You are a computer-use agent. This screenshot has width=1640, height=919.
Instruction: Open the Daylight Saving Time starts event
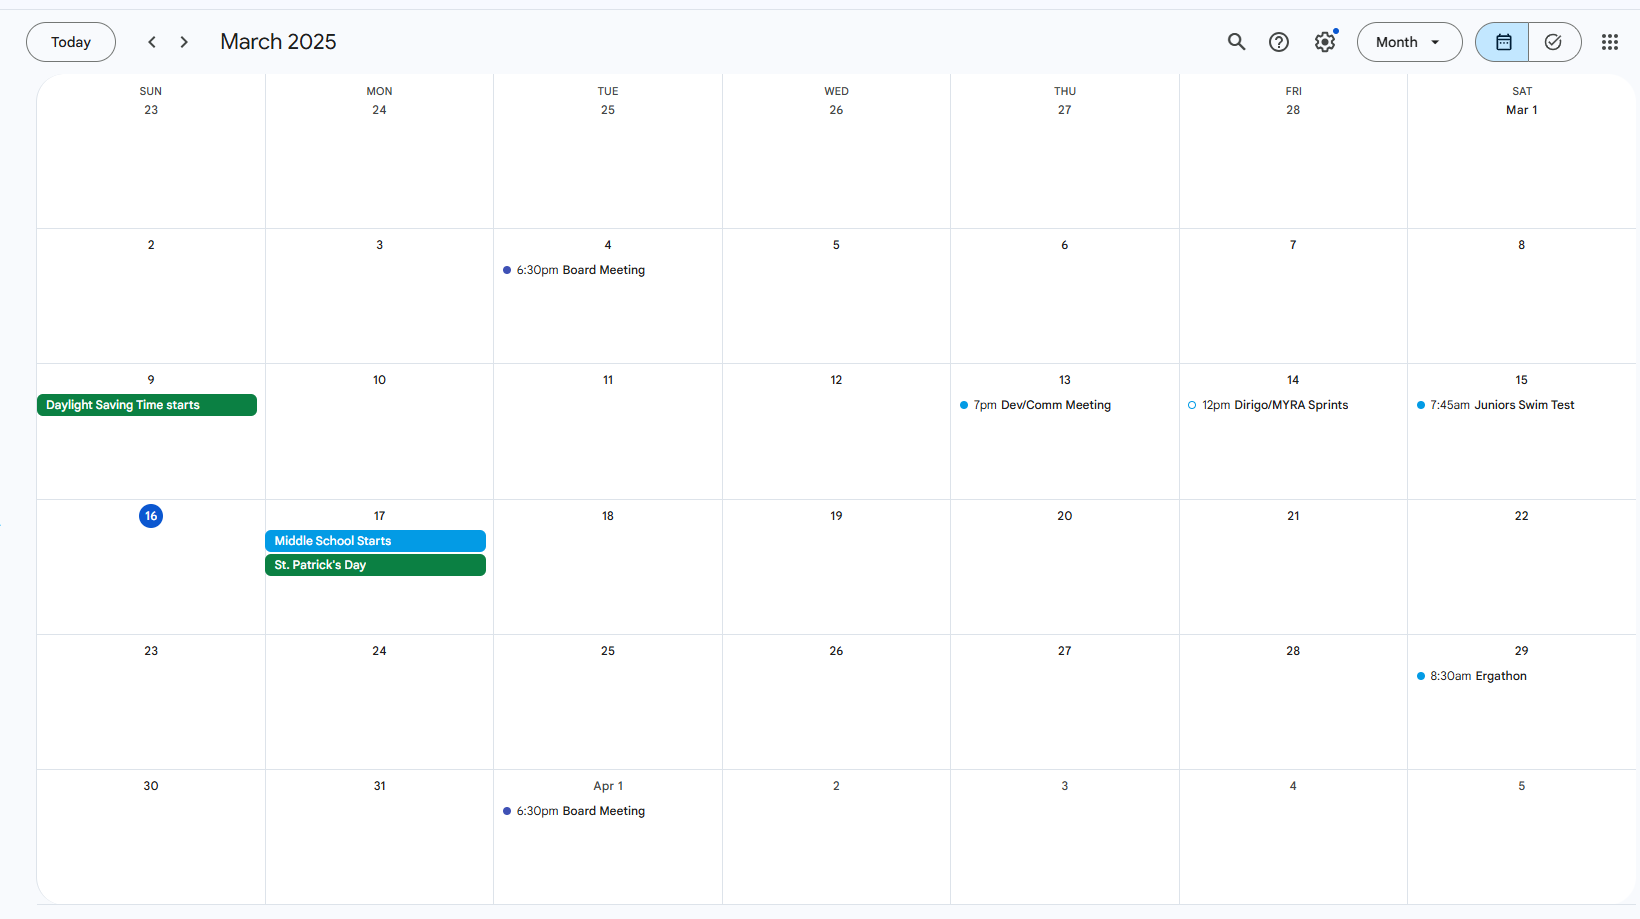(x=147, y=405)
